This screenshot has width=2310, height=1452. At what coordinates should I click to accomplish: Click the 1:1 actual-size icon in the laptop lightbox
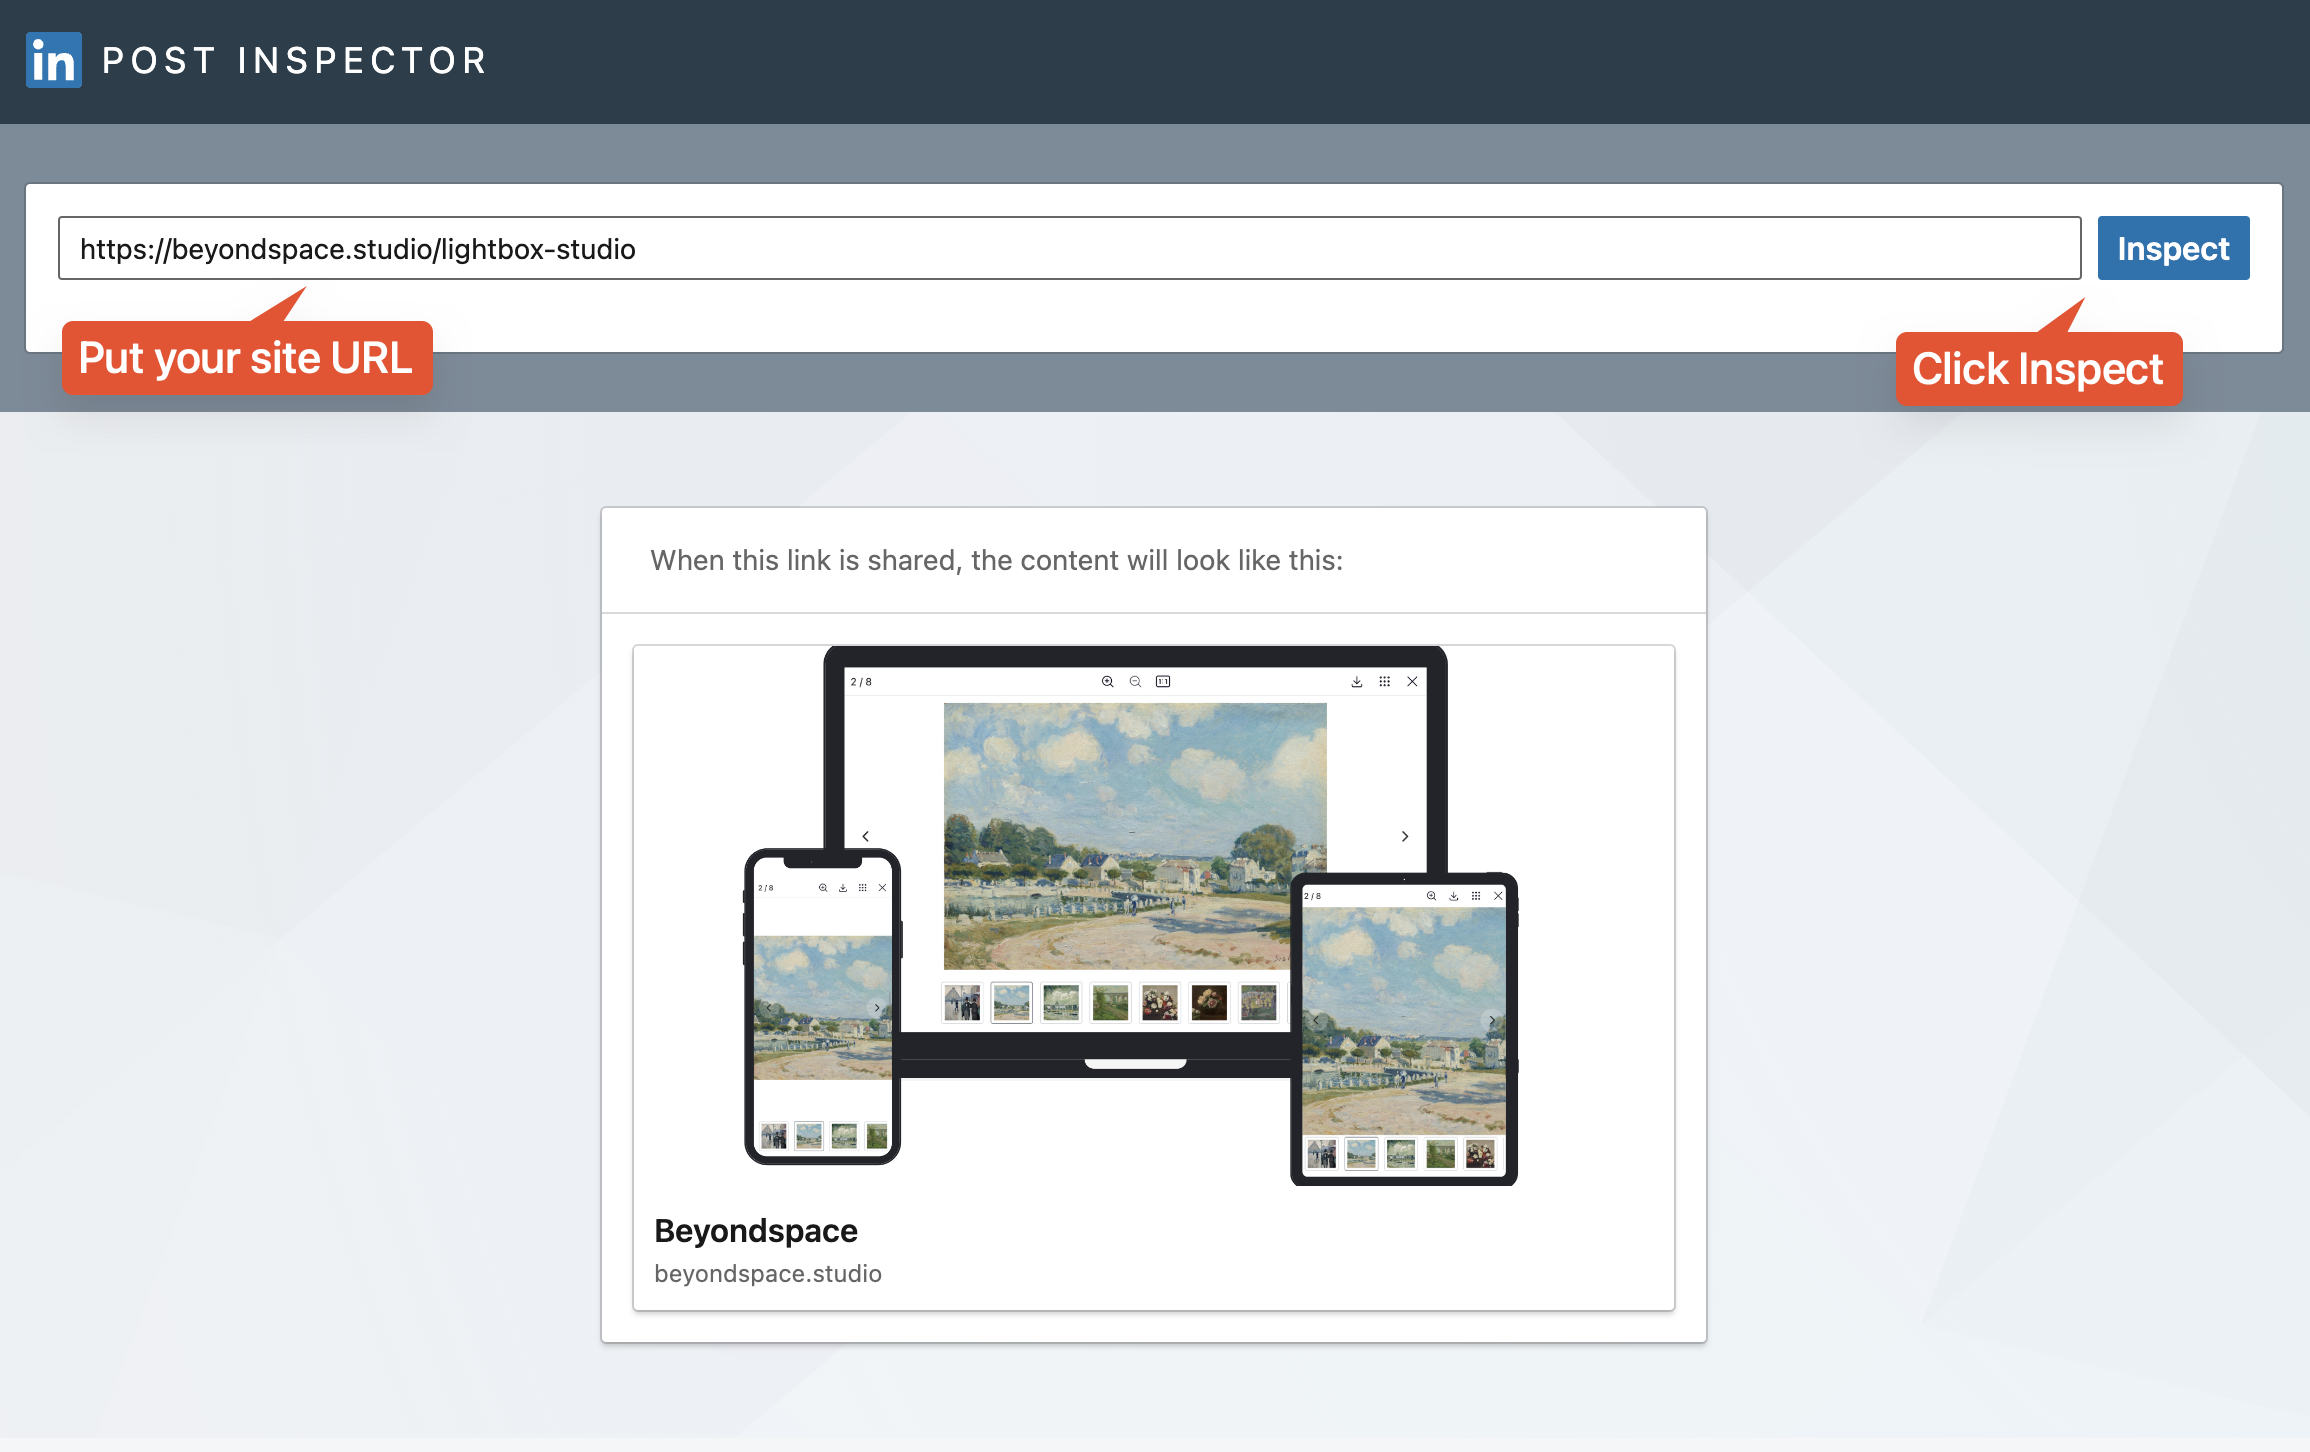click(1163, 681)
